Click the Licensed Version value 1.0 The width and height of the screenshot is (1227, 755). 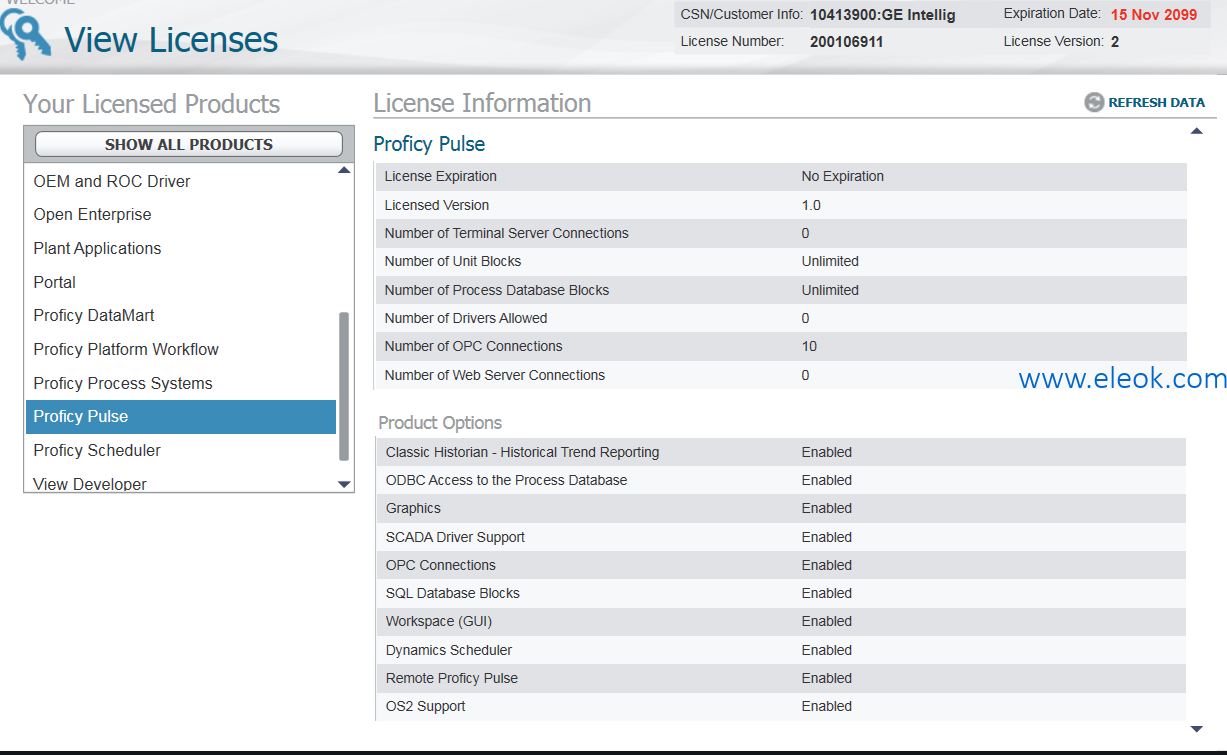tap(811, 205)
